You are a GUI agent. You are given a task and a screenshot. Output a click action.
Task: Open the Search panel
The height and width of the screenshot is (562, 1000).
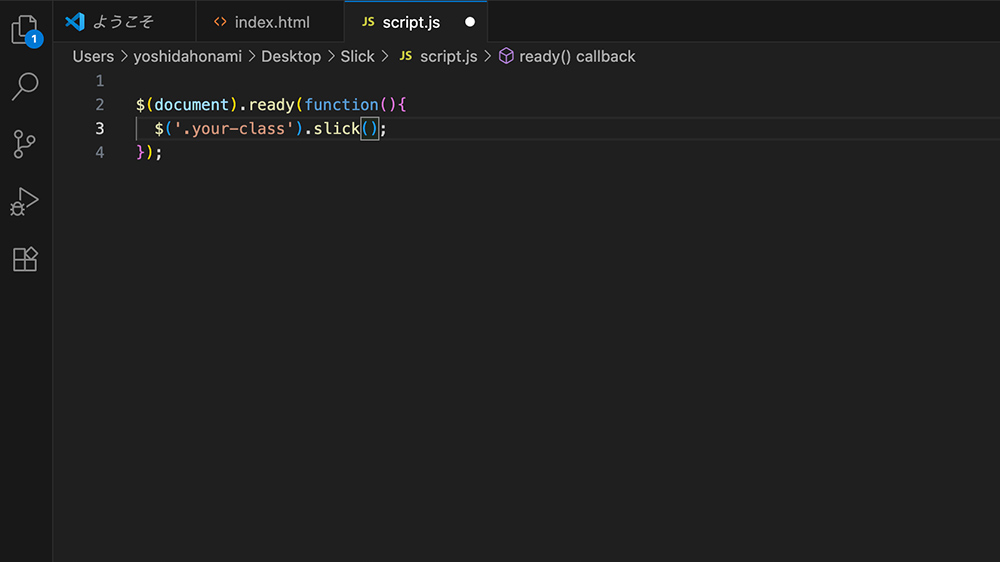26,87
